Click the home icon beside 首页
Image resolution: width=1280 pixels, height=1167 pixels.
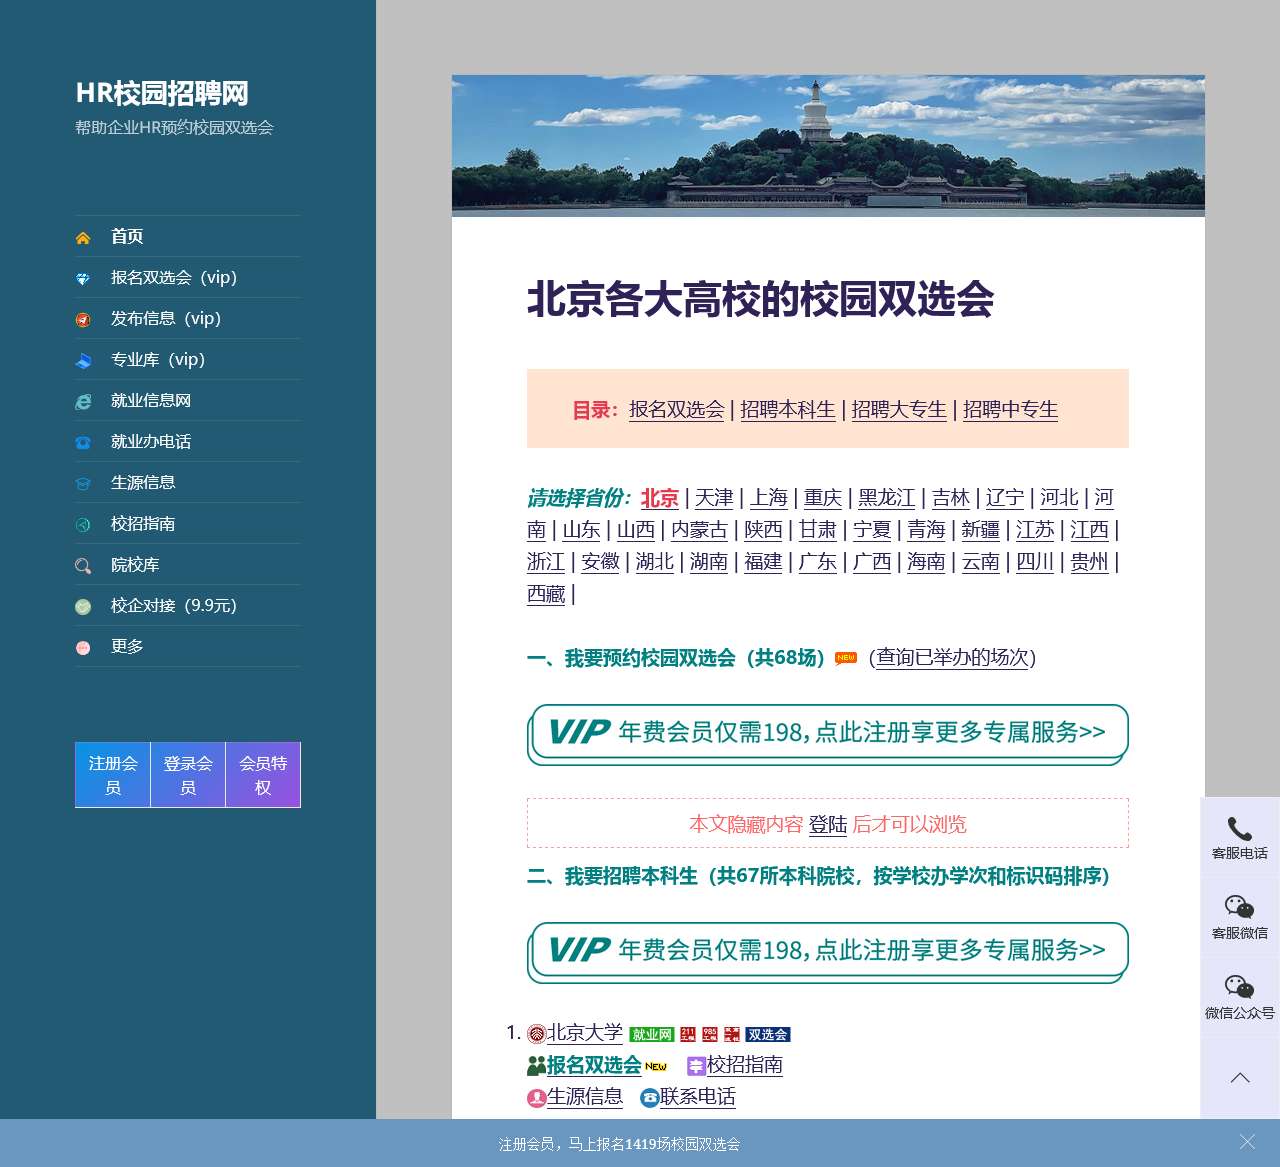coord(83,238)
